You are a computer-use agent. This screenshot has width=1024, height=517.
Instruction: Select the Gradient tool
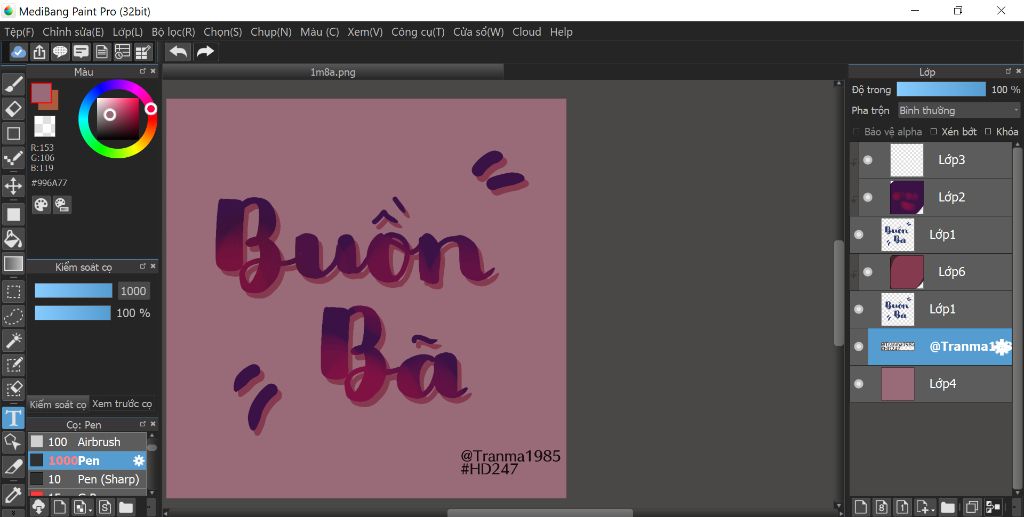click(x=13, y=264)
